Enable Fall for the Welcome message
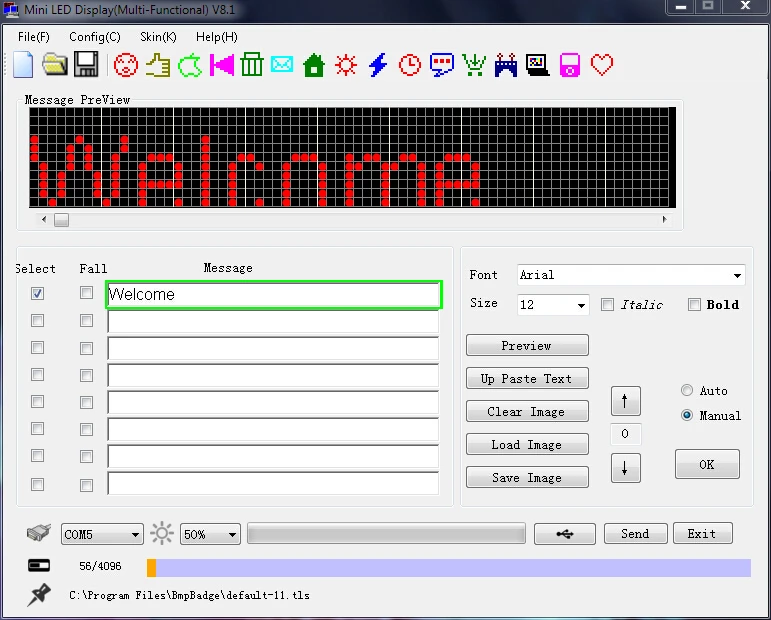 [x=87, y=293]
